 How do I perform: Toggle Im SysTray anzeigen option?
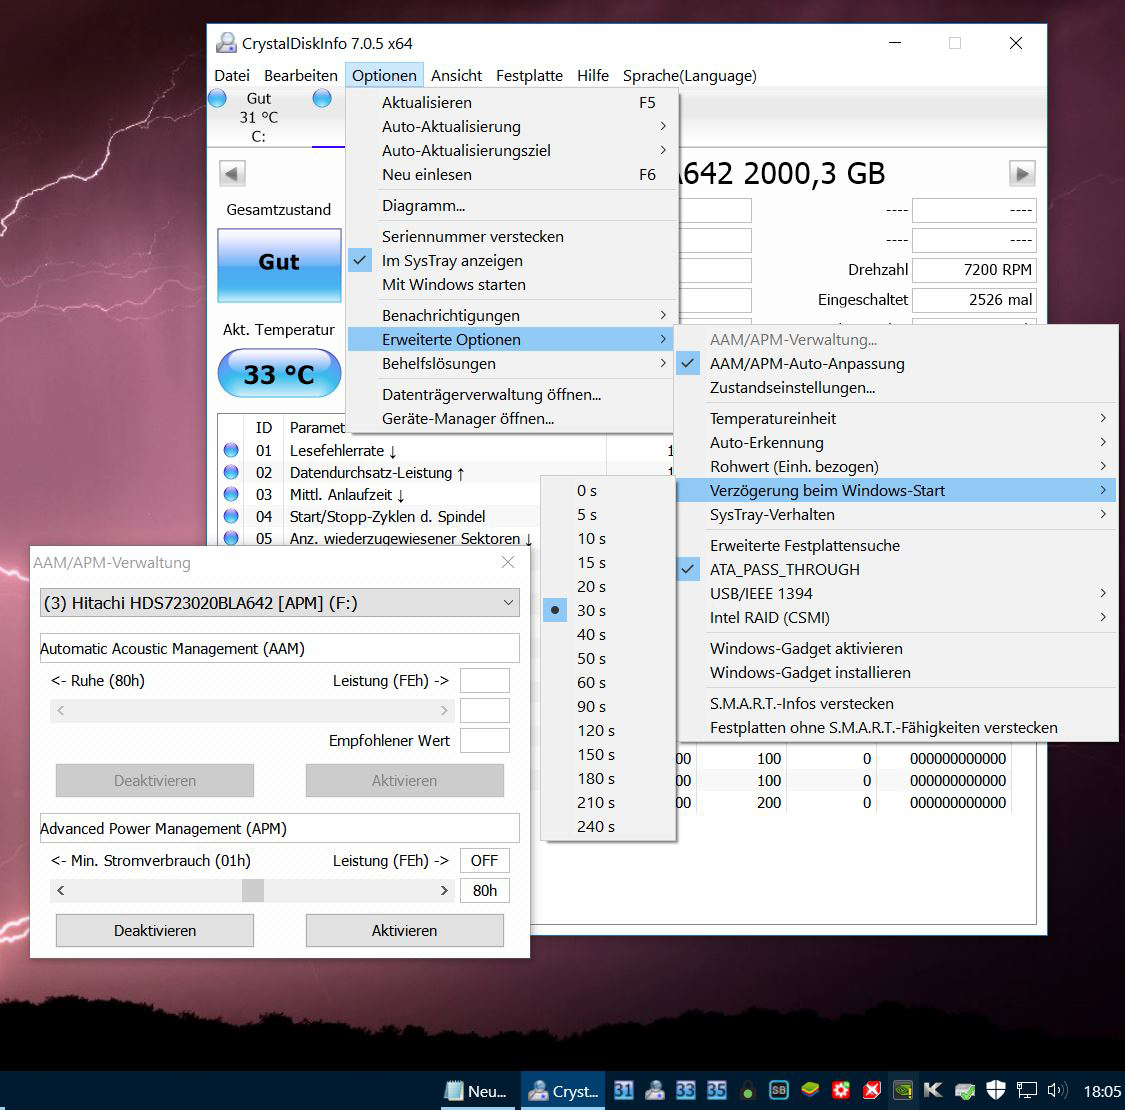coord(512,260)
